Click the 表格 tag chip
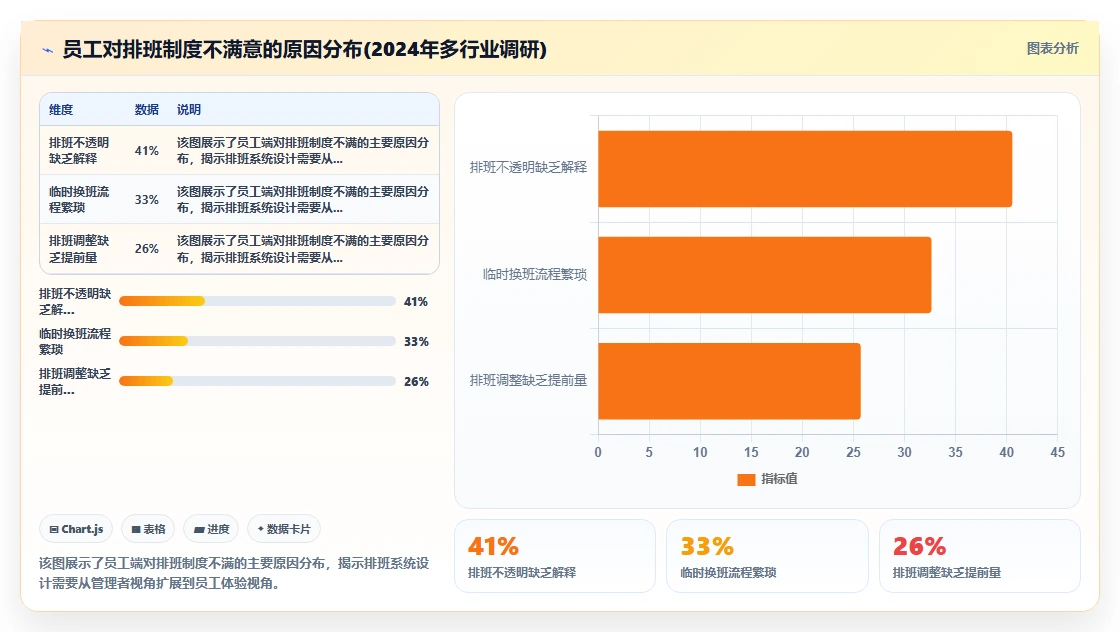The image size is (1120, 632). click(x=149, y=529)
